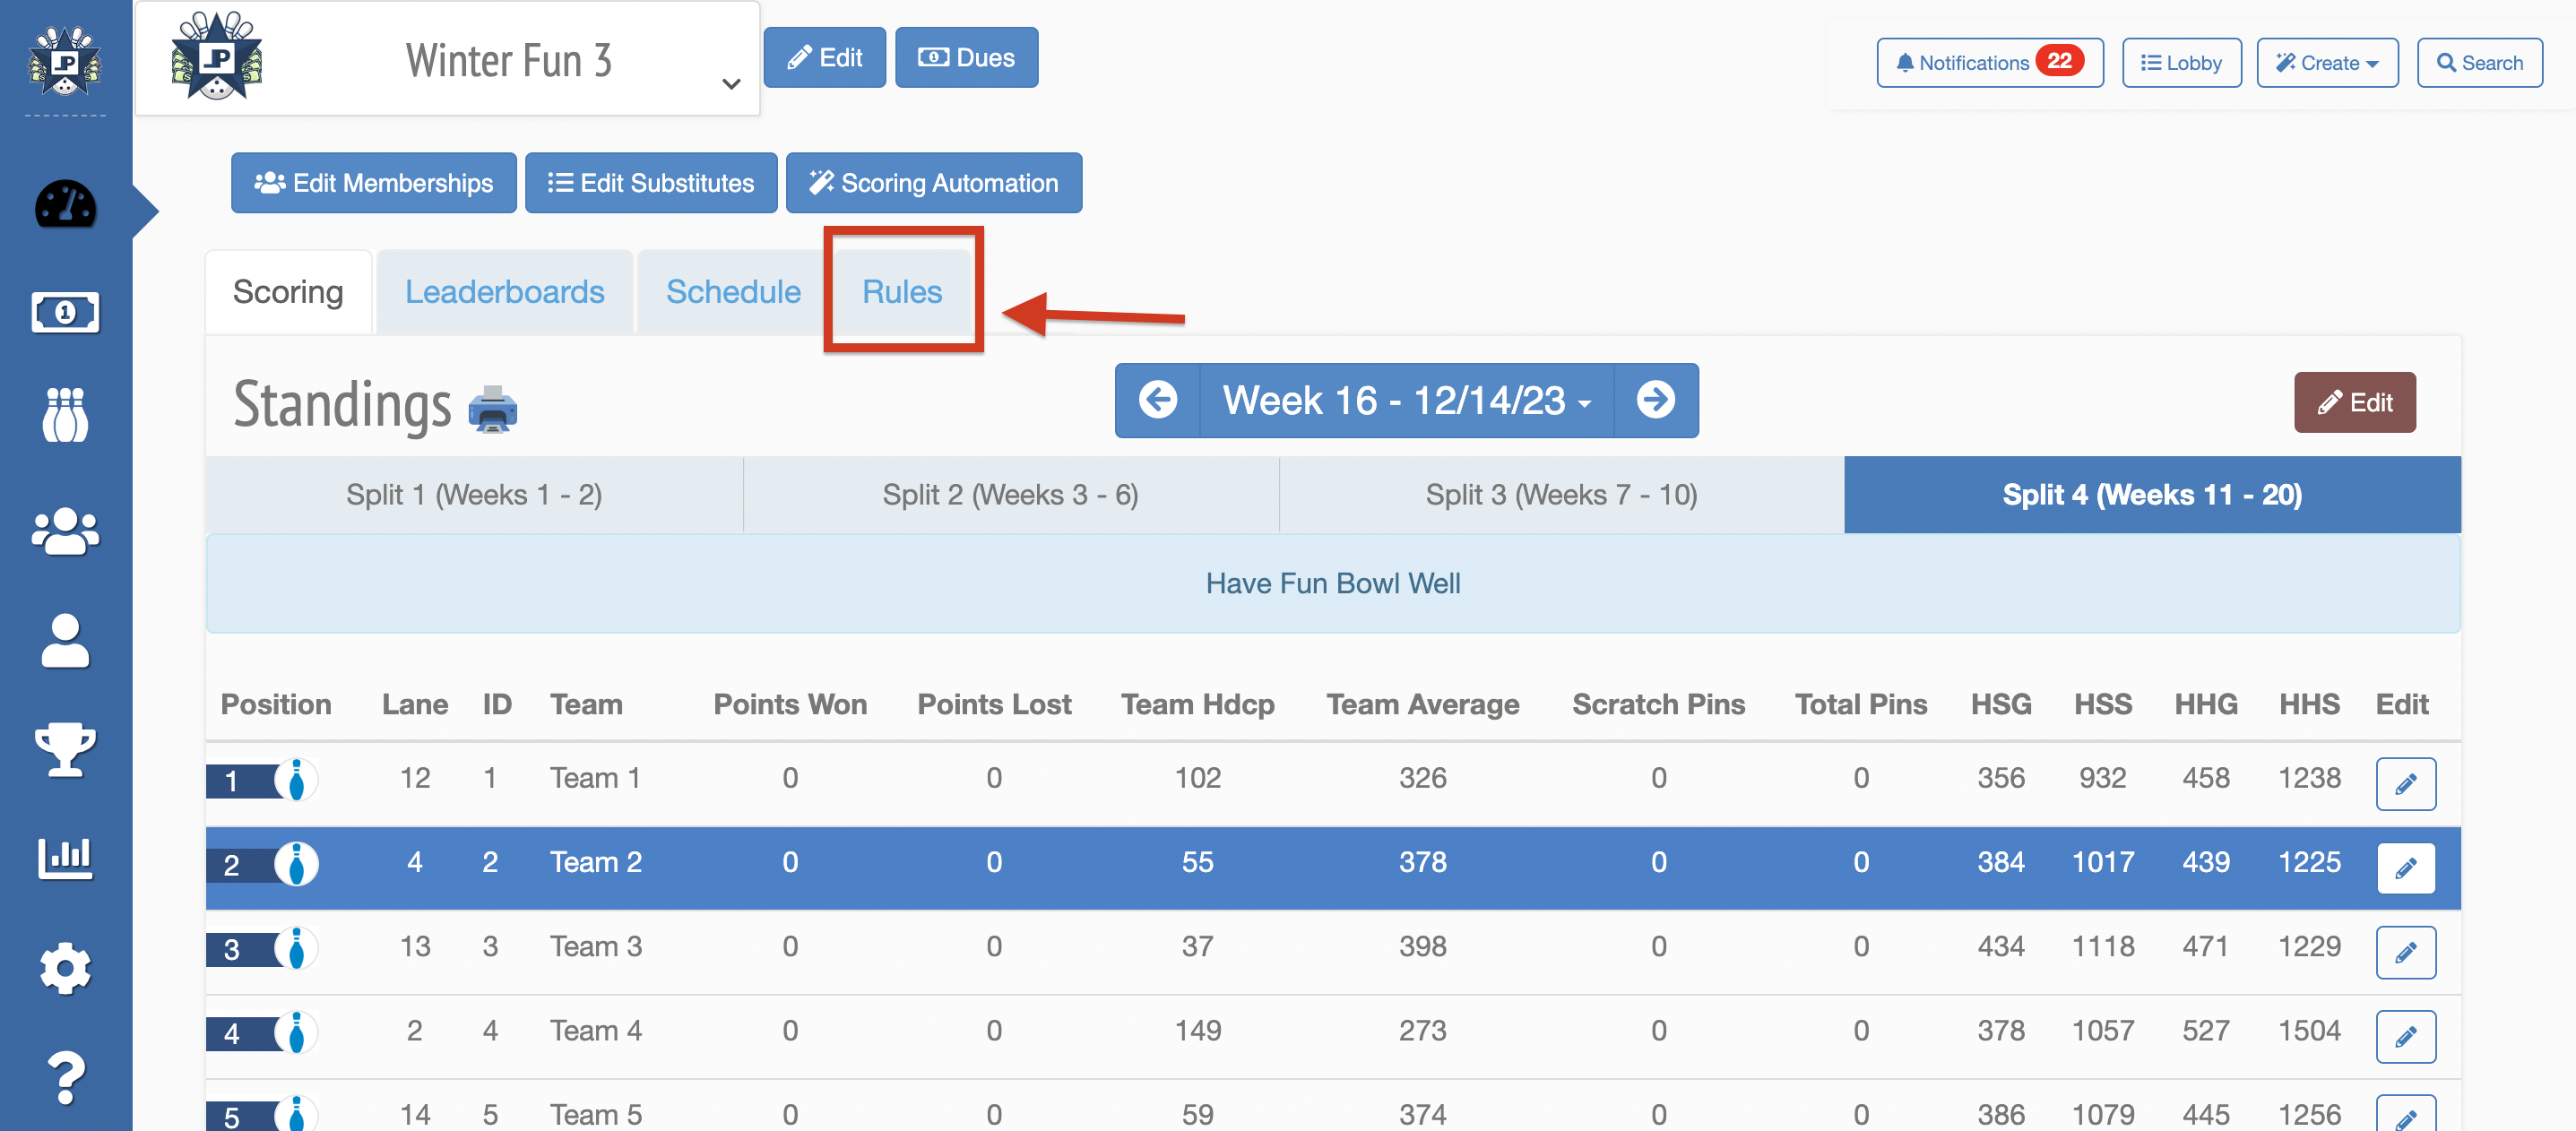Click the help question mark icon
The width and height of the screenshot is (2576, 1131).
click(x=65, y=1078)
